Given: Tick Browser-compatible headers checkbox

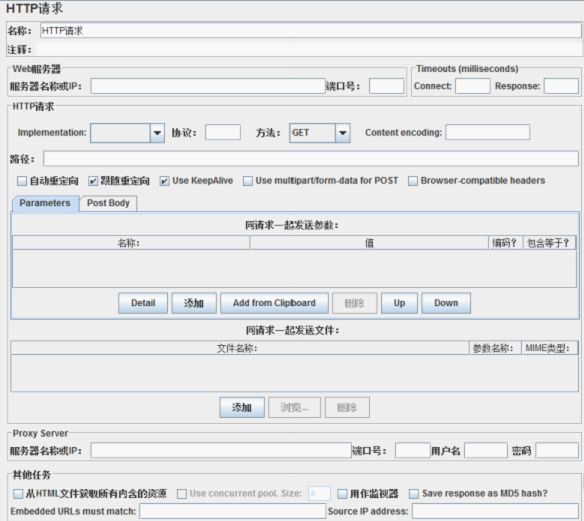Looking at the screenshot, I should click(413, 181).
